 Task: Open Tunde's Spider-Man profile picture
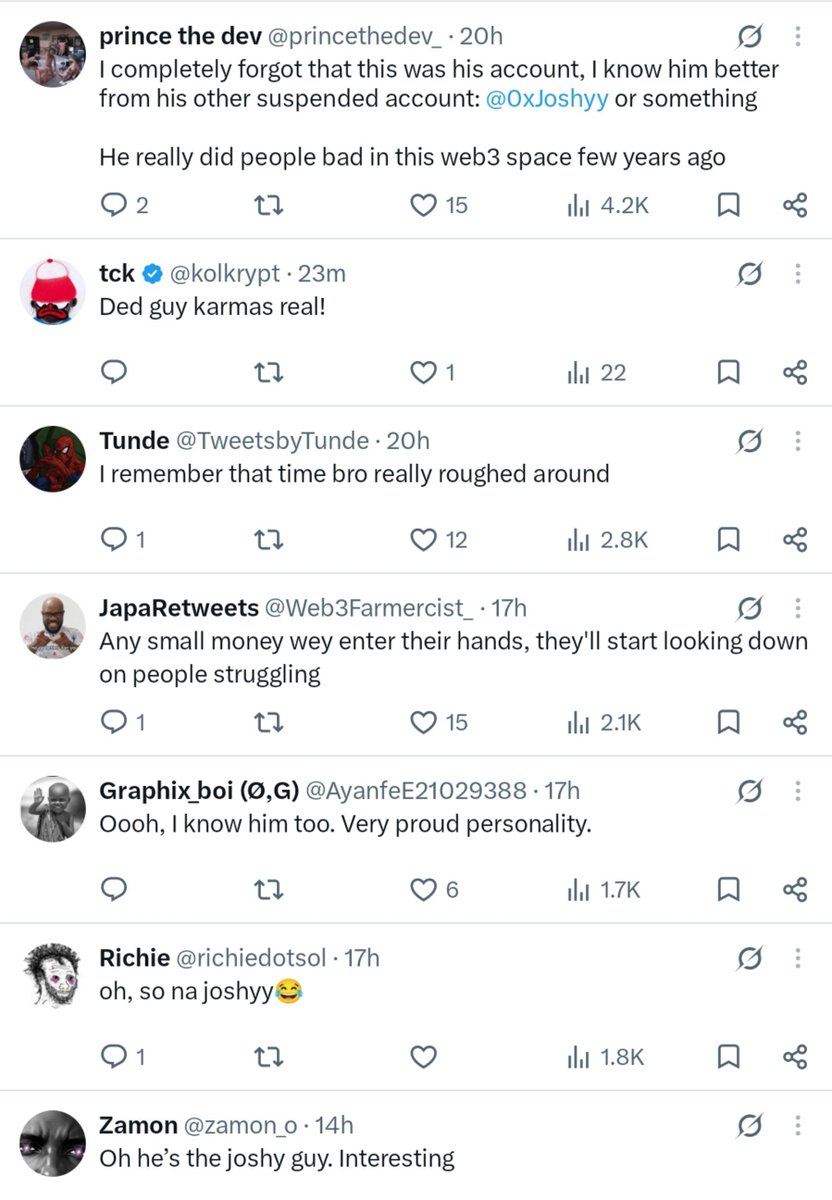pyautogui.click(x=53, y=458)
